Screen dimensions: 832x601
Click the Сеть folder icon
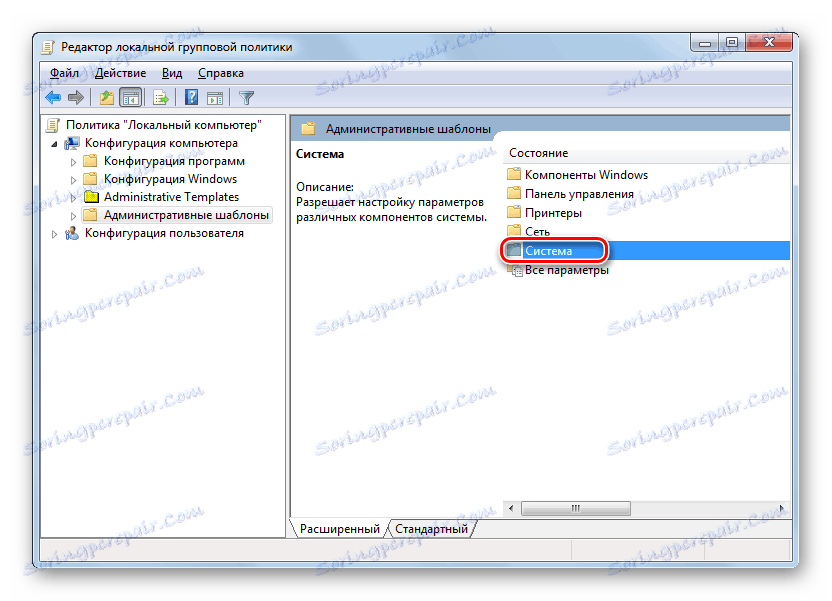pyautogui.click(x=514, y=231)
